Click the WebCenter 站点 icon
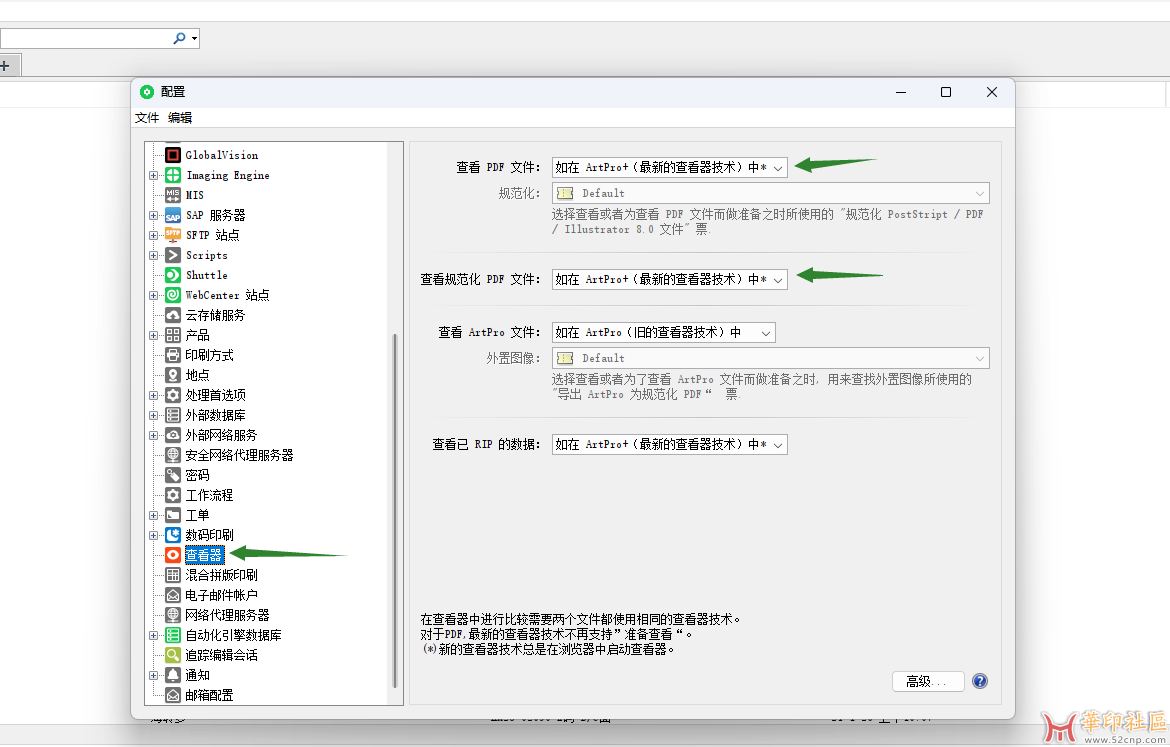Viewport: 1170px width, 747px height. point(173,295)
